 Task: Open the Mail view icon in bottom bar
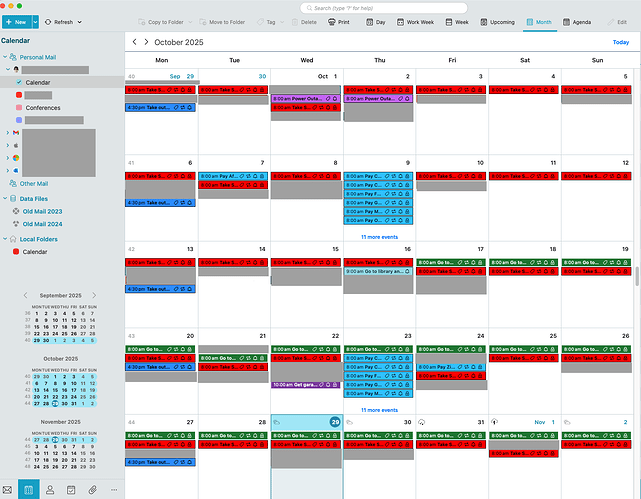click(8, 490)
